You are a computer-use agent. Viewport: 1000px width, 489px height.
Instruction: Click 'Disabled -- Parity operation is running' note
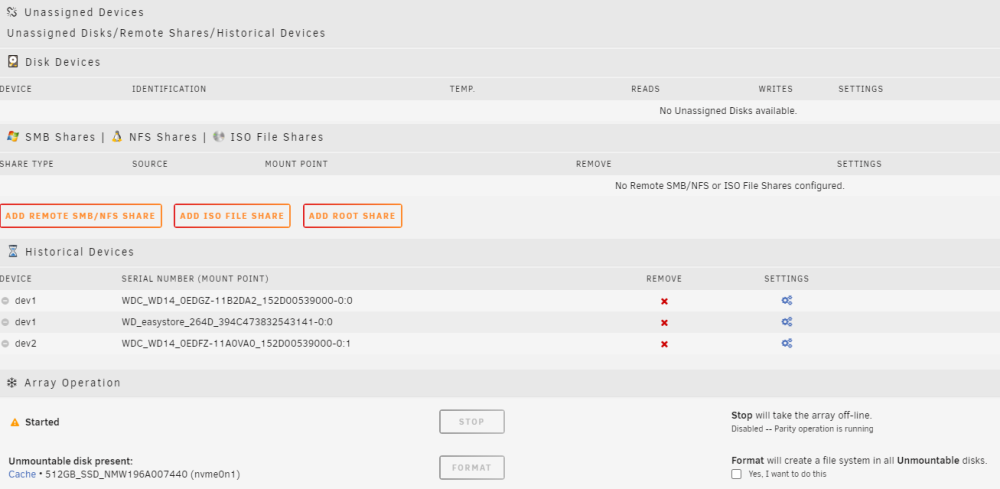802,429
